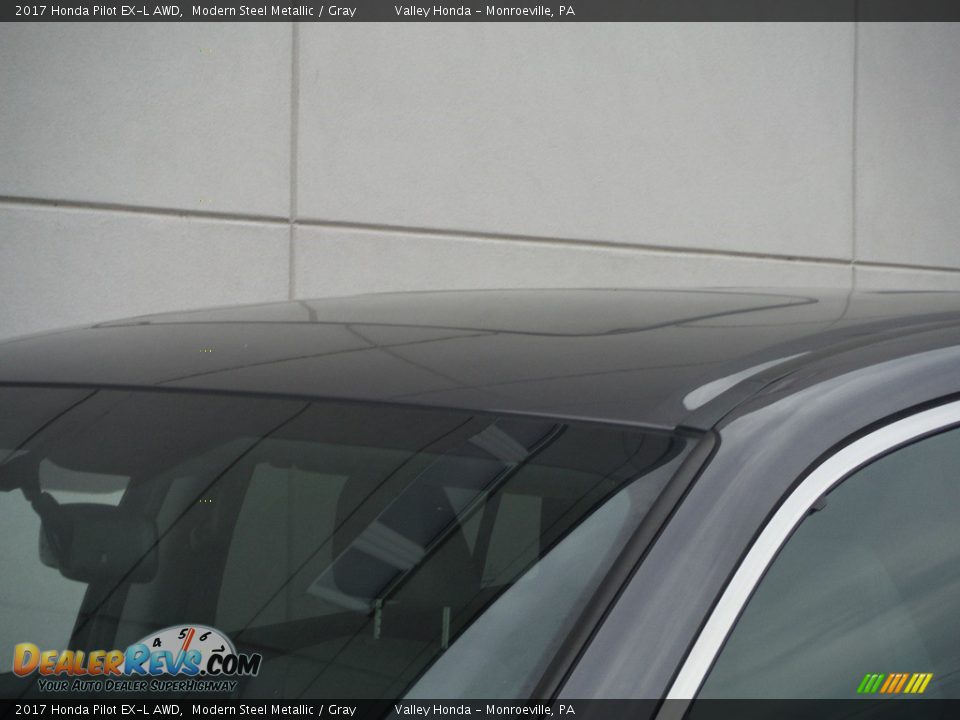Click 'Modern Steel Metallic / Gray' in top caption
The width and height of the screenshot is (960, 720).
[x=273, y=11]
